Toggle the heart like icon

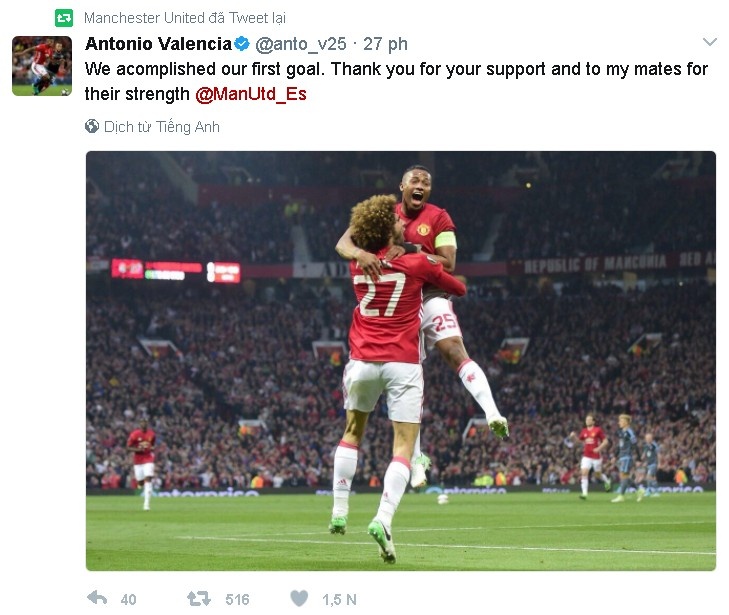pos(299,598)
